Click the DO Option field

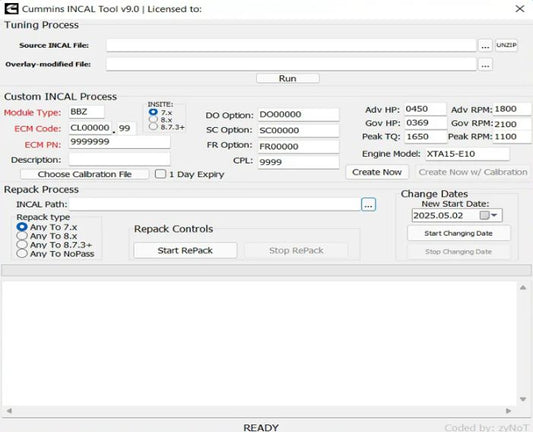coord(298,115)
